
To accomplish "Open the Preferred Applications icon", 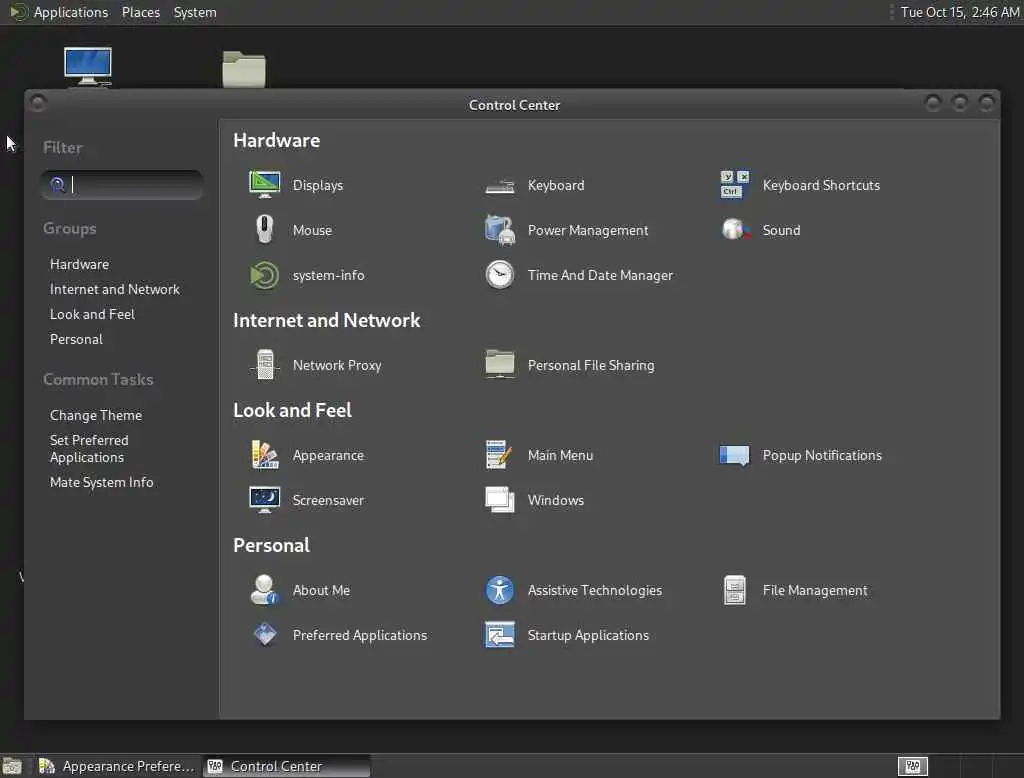I will point(264,635).
